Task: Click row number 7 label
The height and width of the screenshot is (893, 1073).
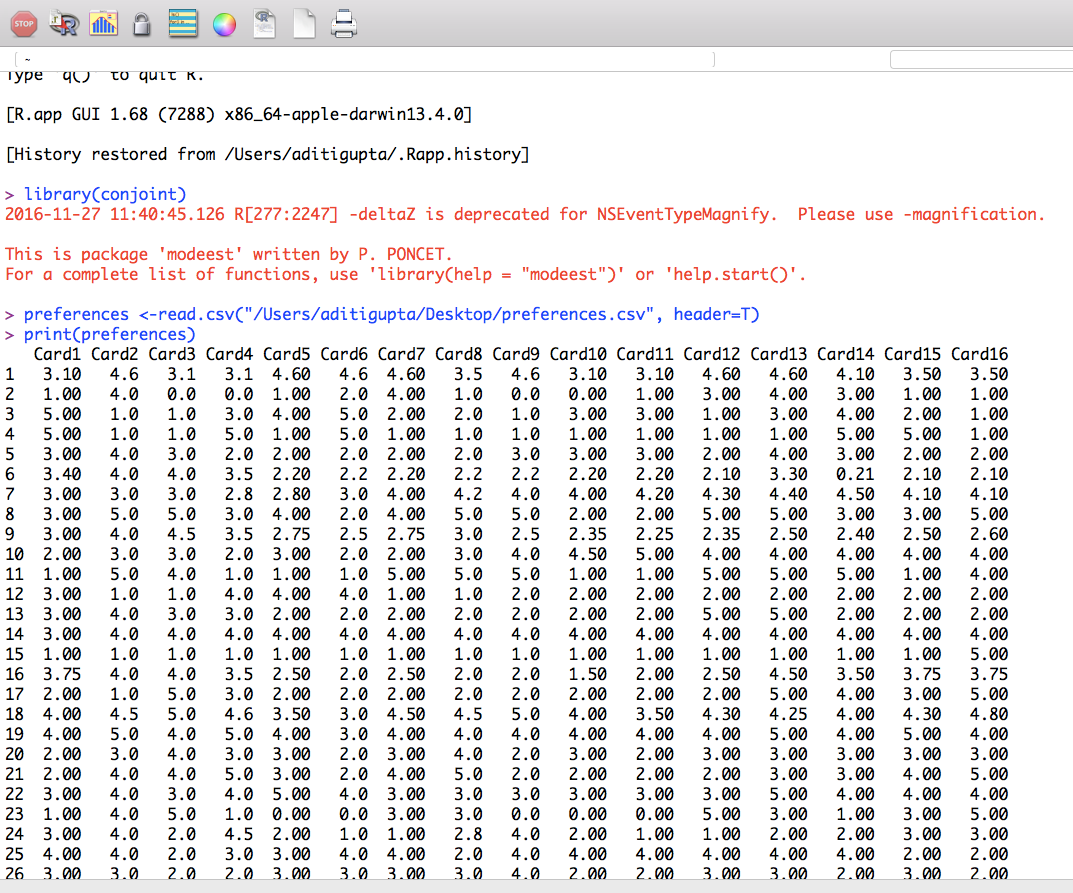Action: (x=10, y=495)
